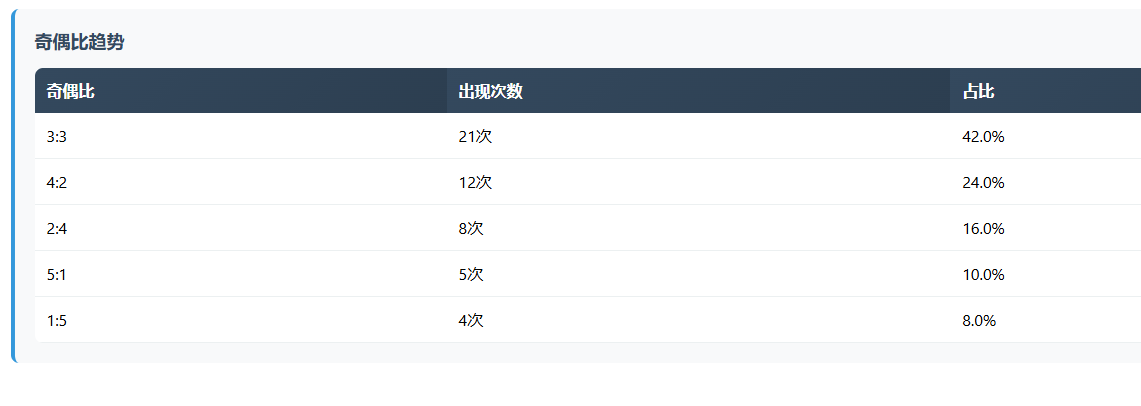Click the 5:1 ratio cell
Image resolution: width=1141 pixels, height=406 pixels.
tap(56, 275)
